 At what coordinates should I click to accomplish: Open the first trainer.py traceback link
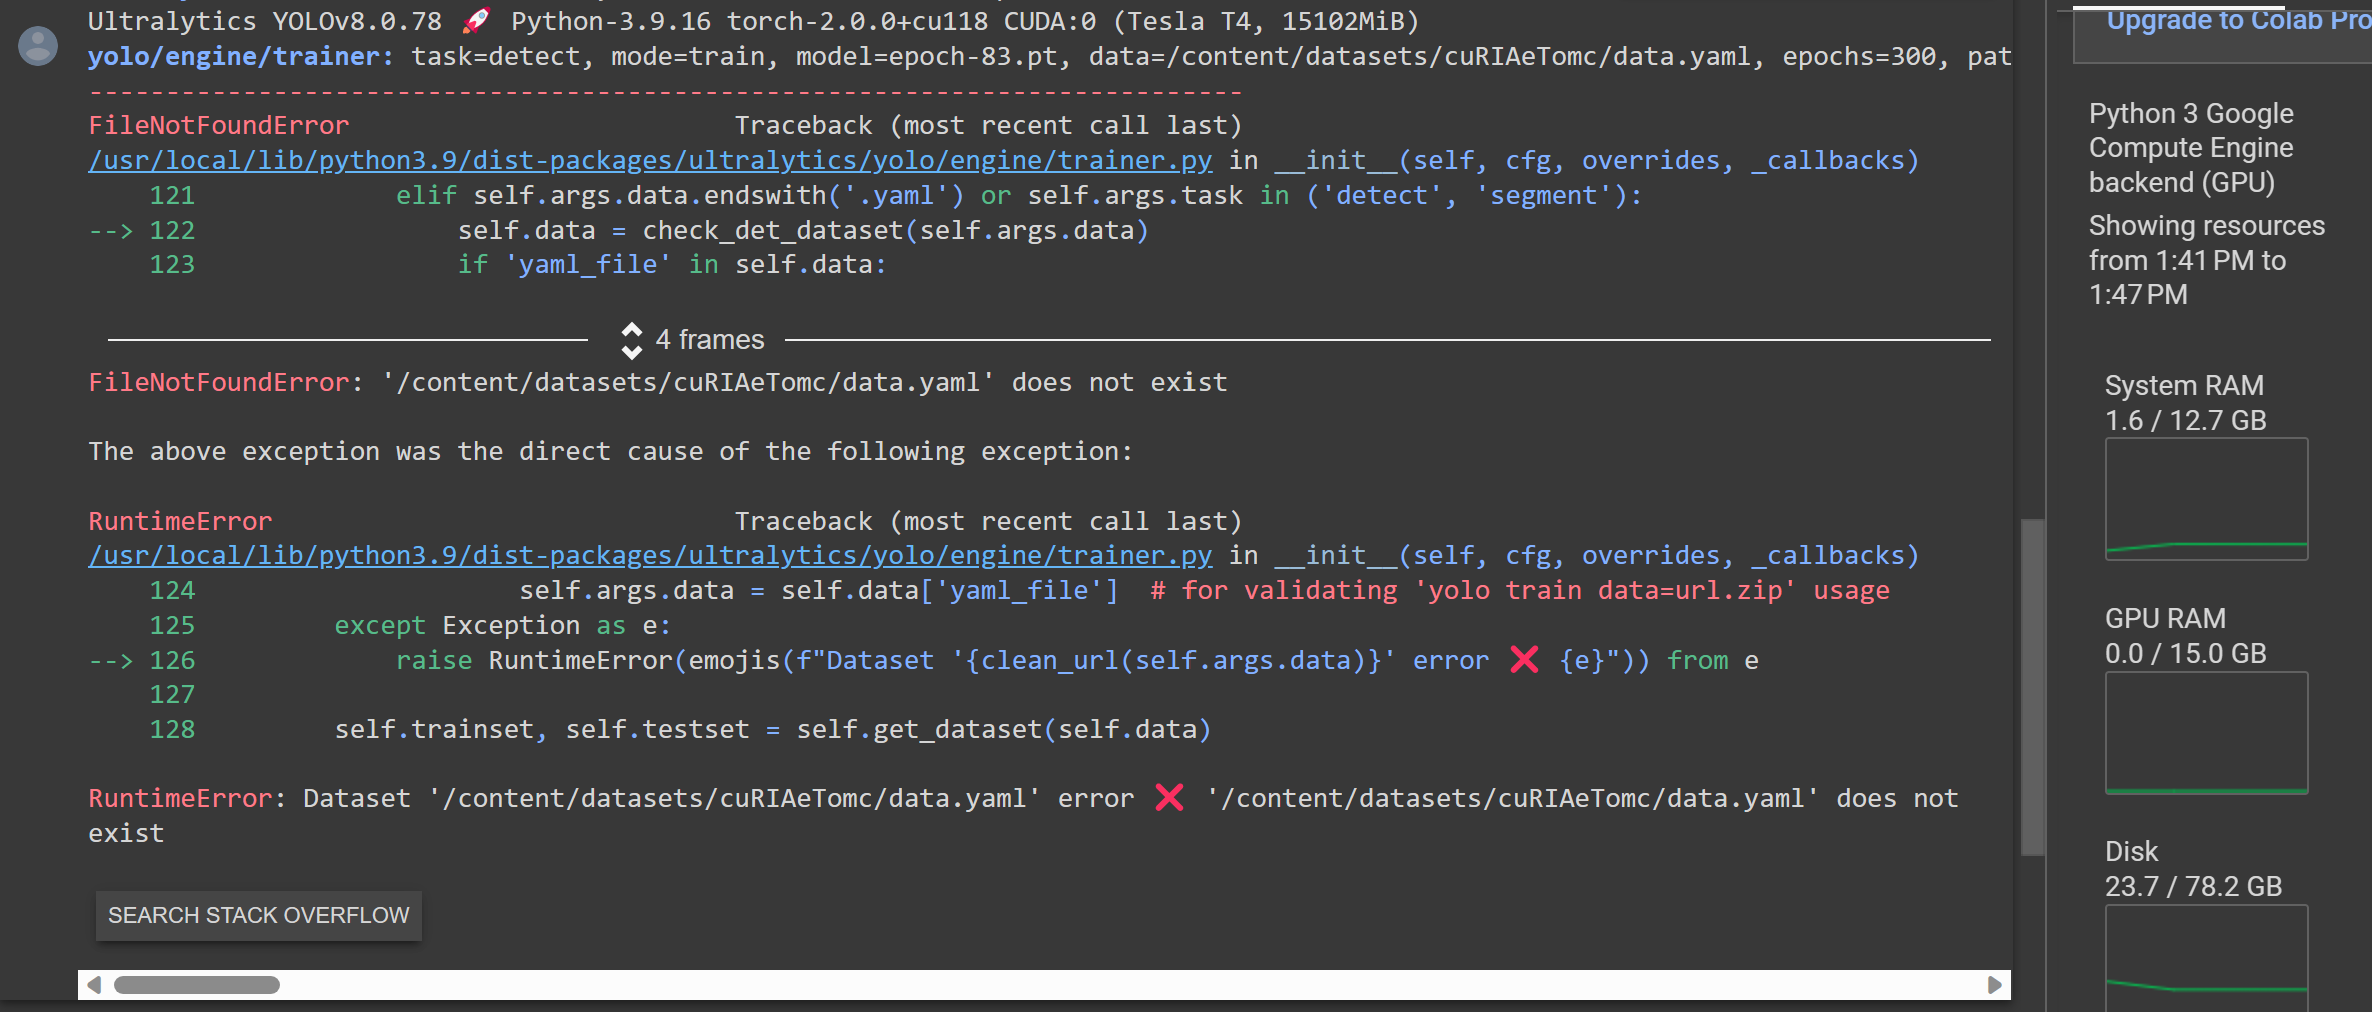(x=650, y=160)
